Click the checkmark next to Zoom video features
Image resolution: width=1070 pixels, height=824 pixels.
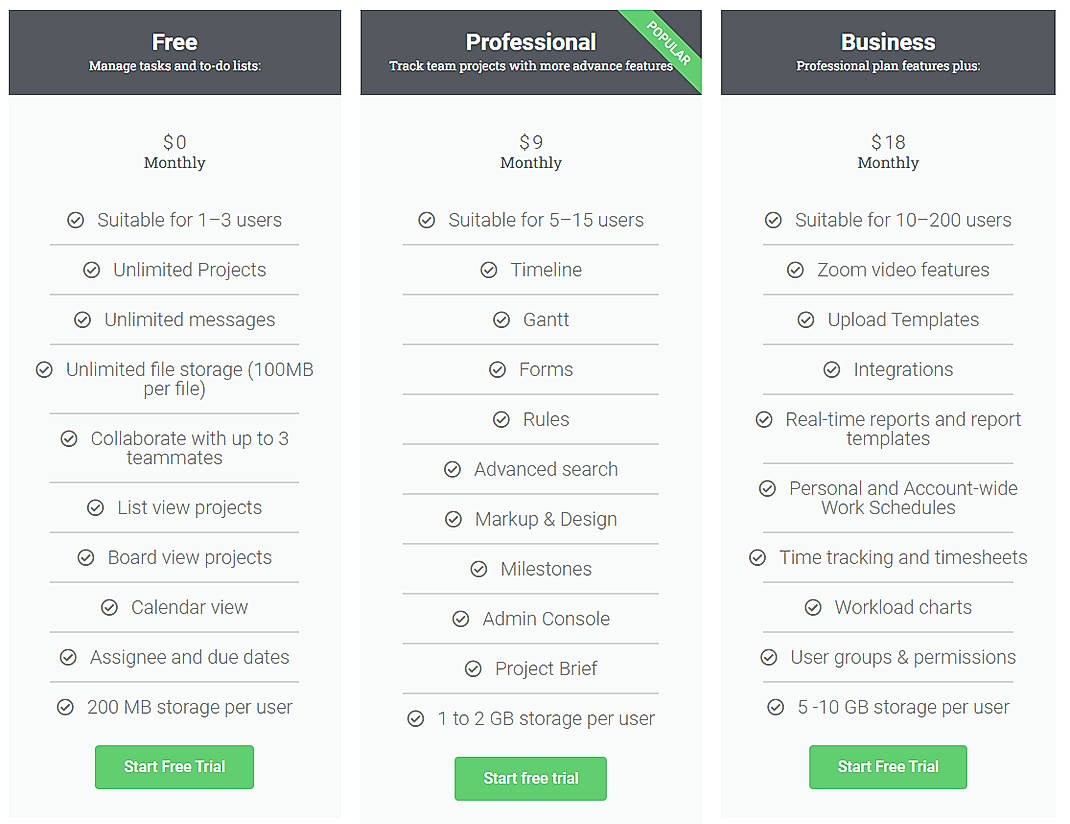pos(795,270)
